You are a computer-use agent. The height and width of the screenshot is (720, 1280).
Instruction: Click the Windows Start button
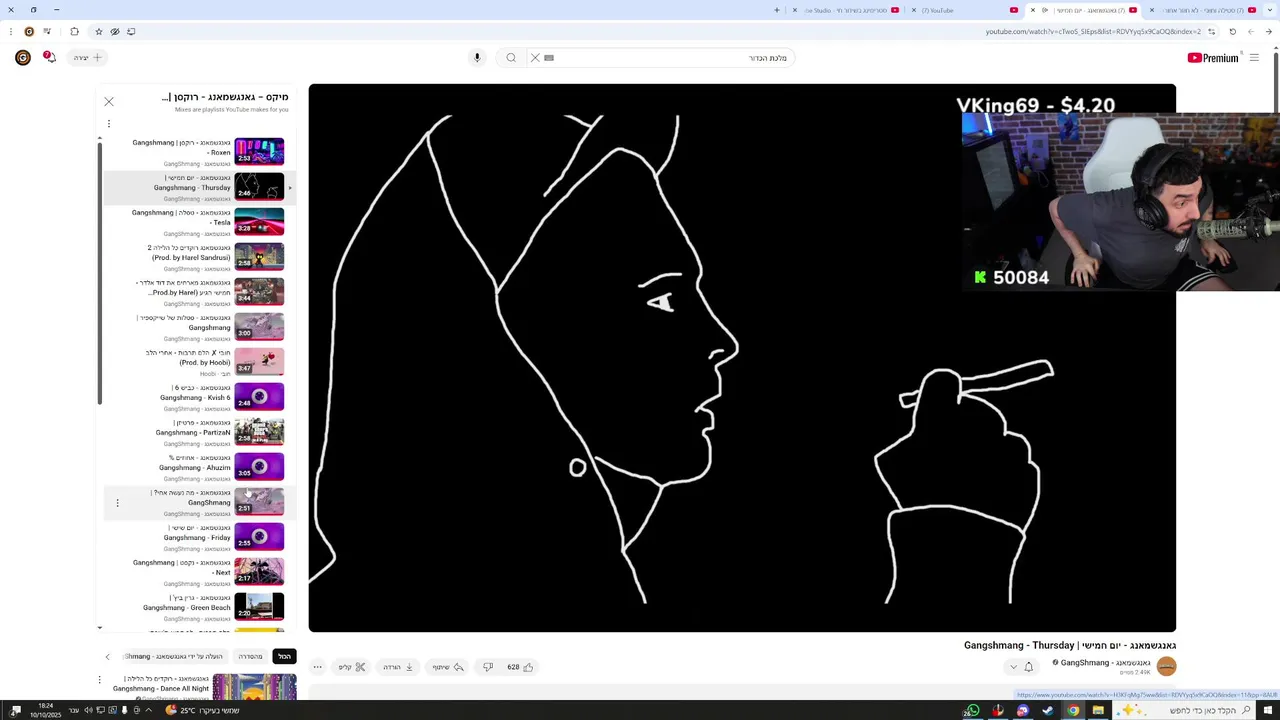[x=1268, y=711]
